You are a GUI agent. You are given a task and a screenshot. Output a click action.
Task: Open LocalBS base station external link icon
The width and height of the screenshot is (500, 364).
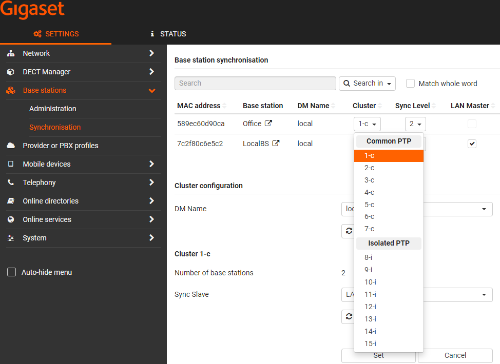(276, 143)
